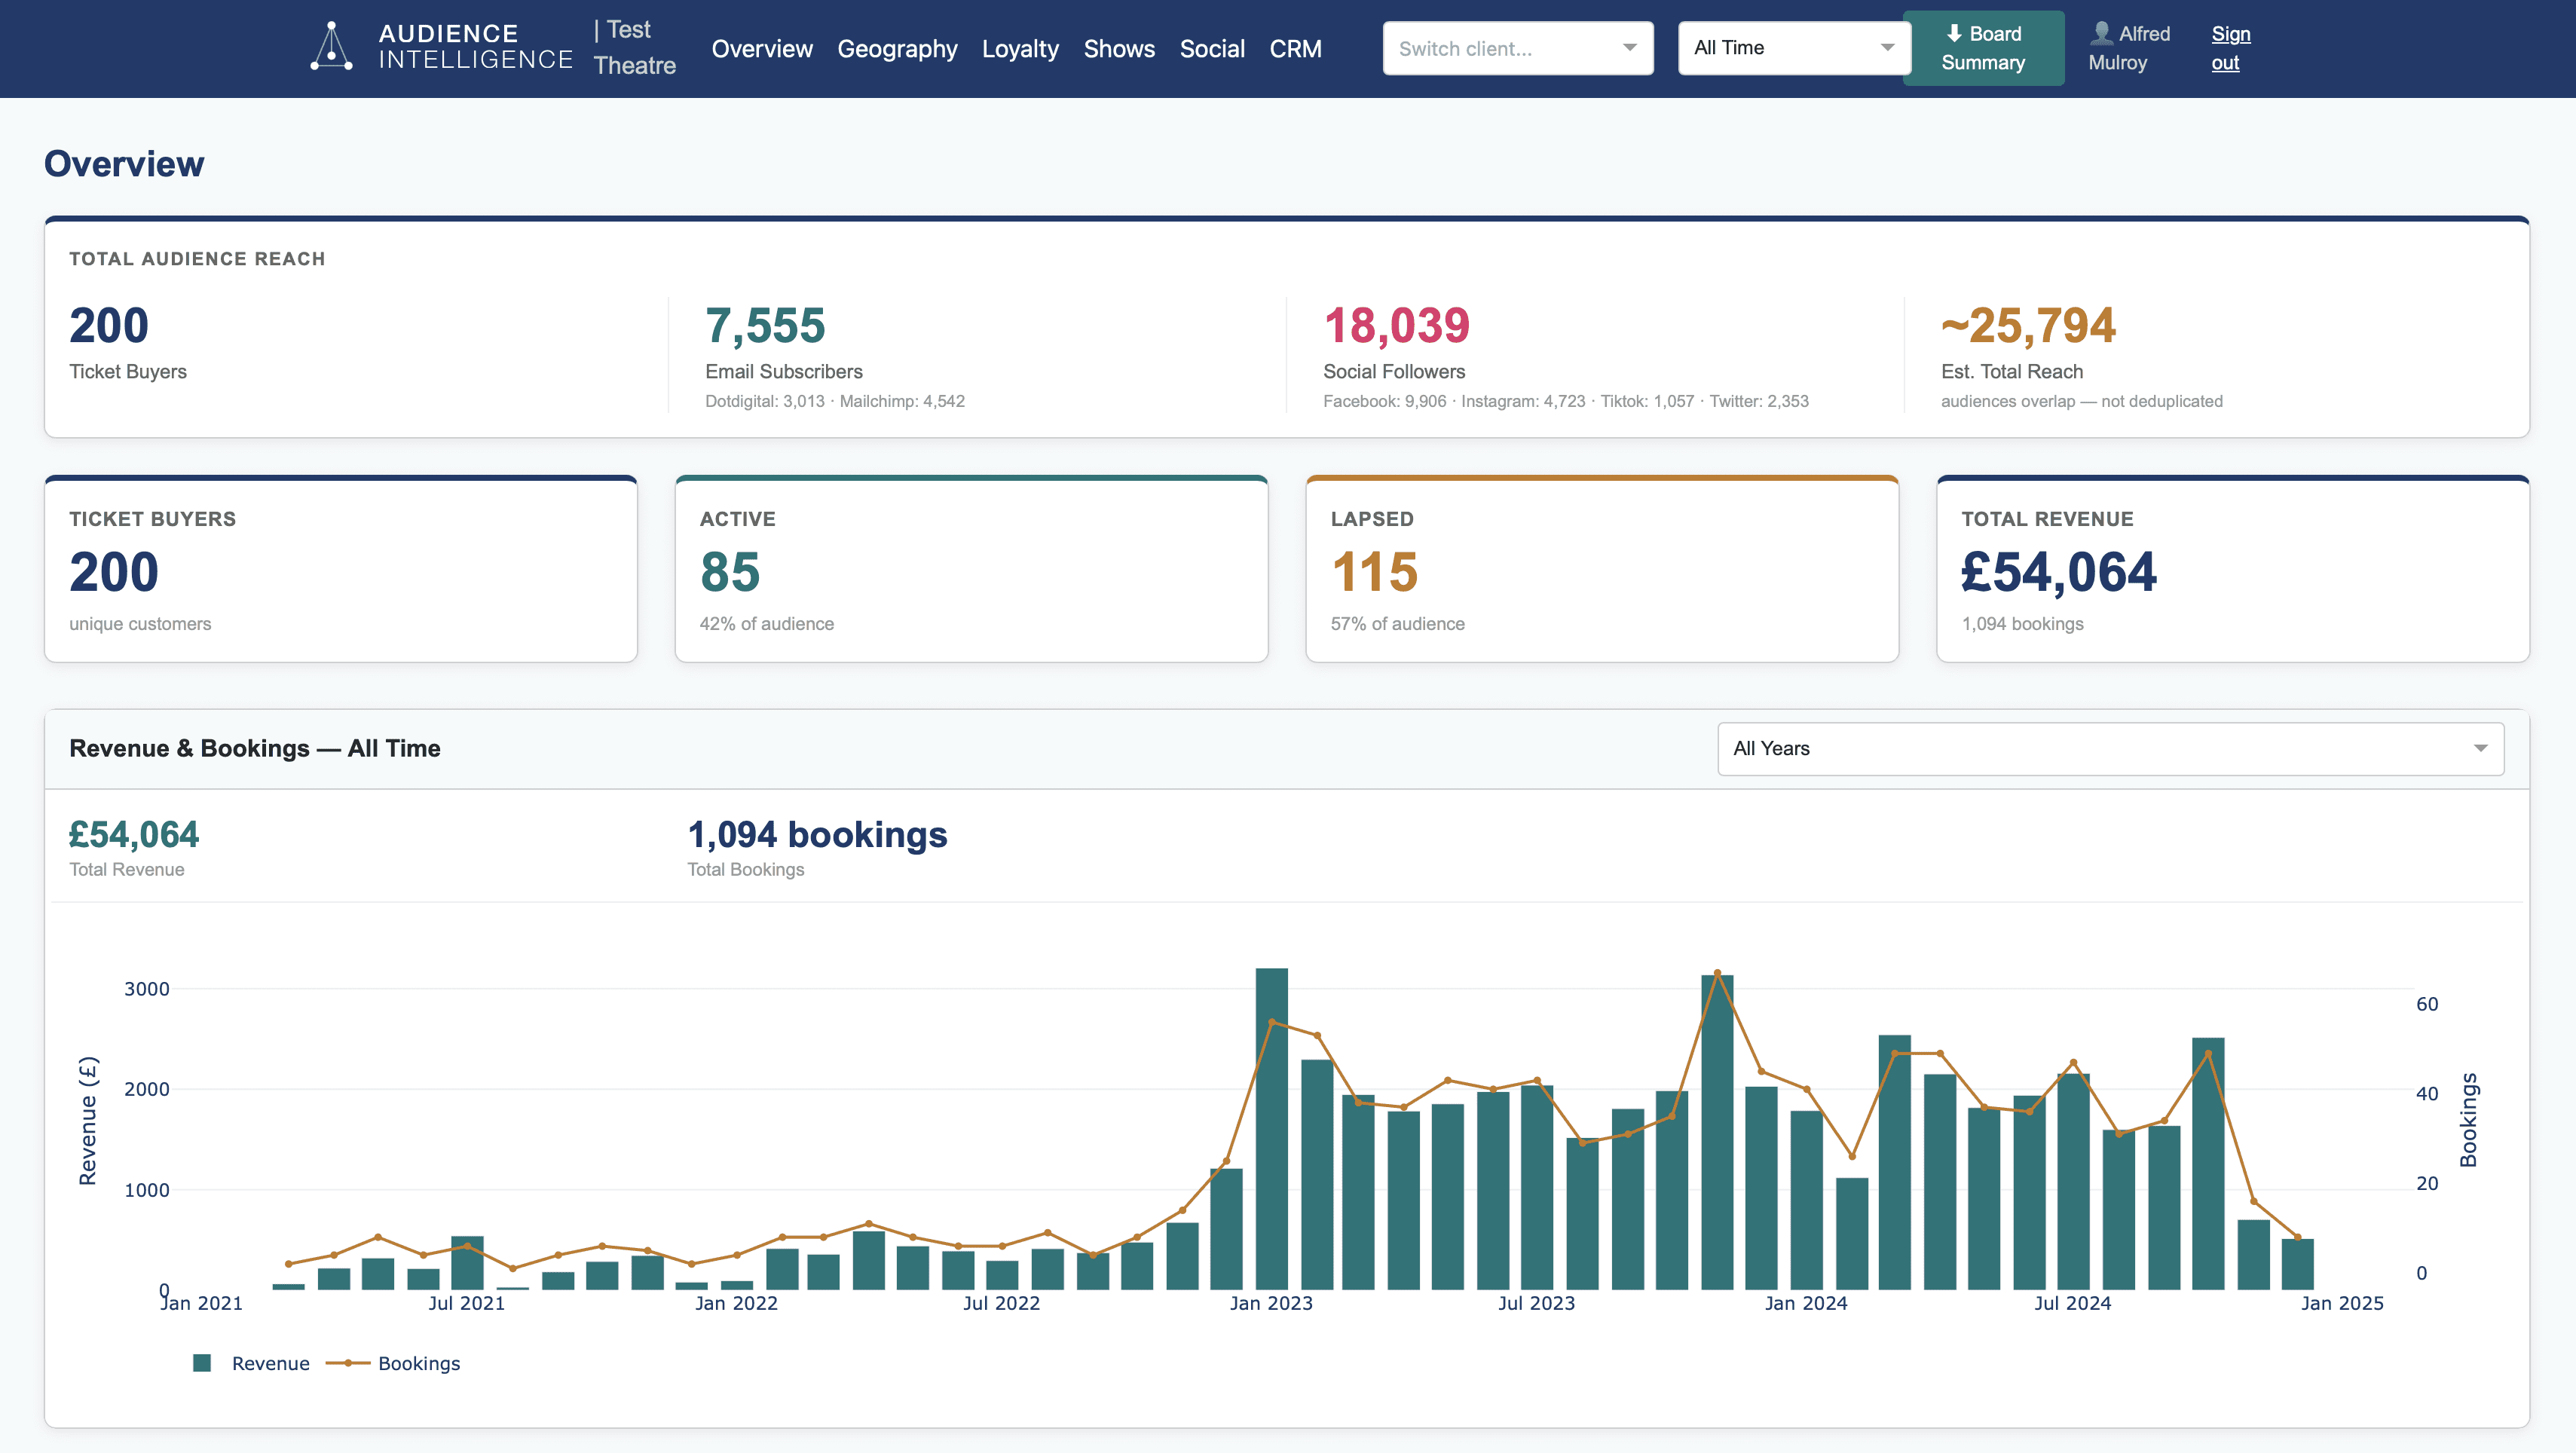Screen dimensions: 2576x1453
Task: Open the CRM section
Action: (1296, 48)
